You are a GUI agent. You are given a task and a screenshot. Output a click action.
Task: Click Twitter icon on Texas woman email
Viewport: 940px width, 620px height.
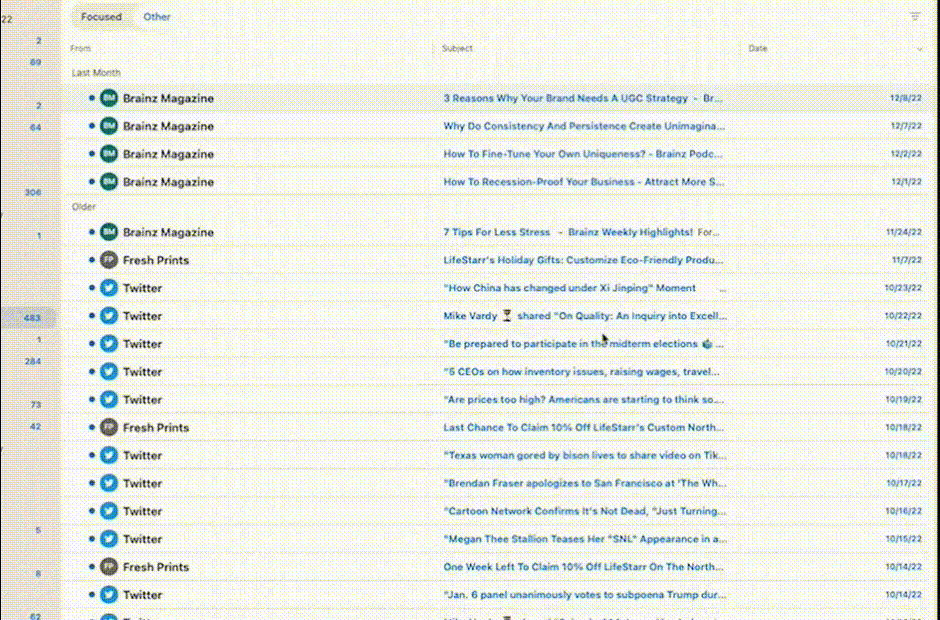109,455
